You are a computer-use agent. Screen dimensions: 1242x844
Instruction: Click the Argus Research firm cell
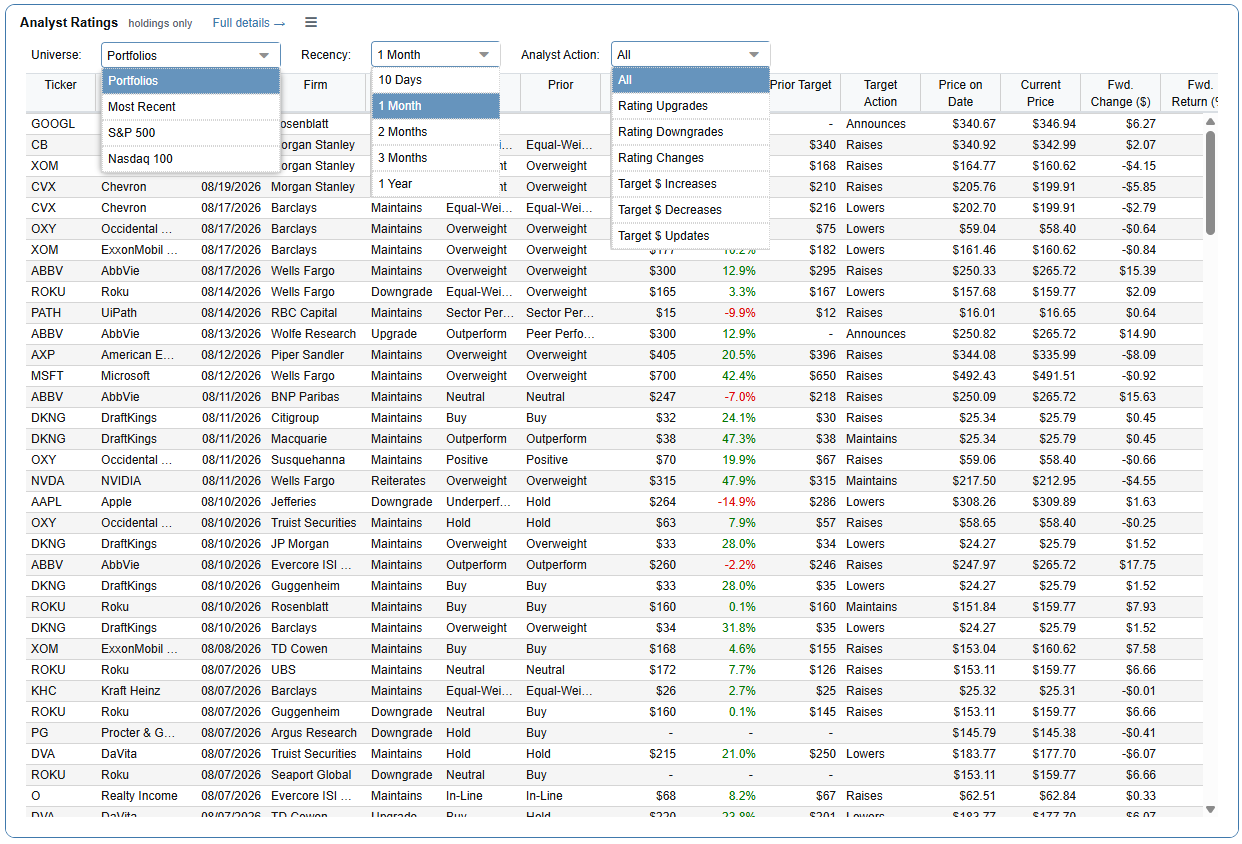[314, 733]
